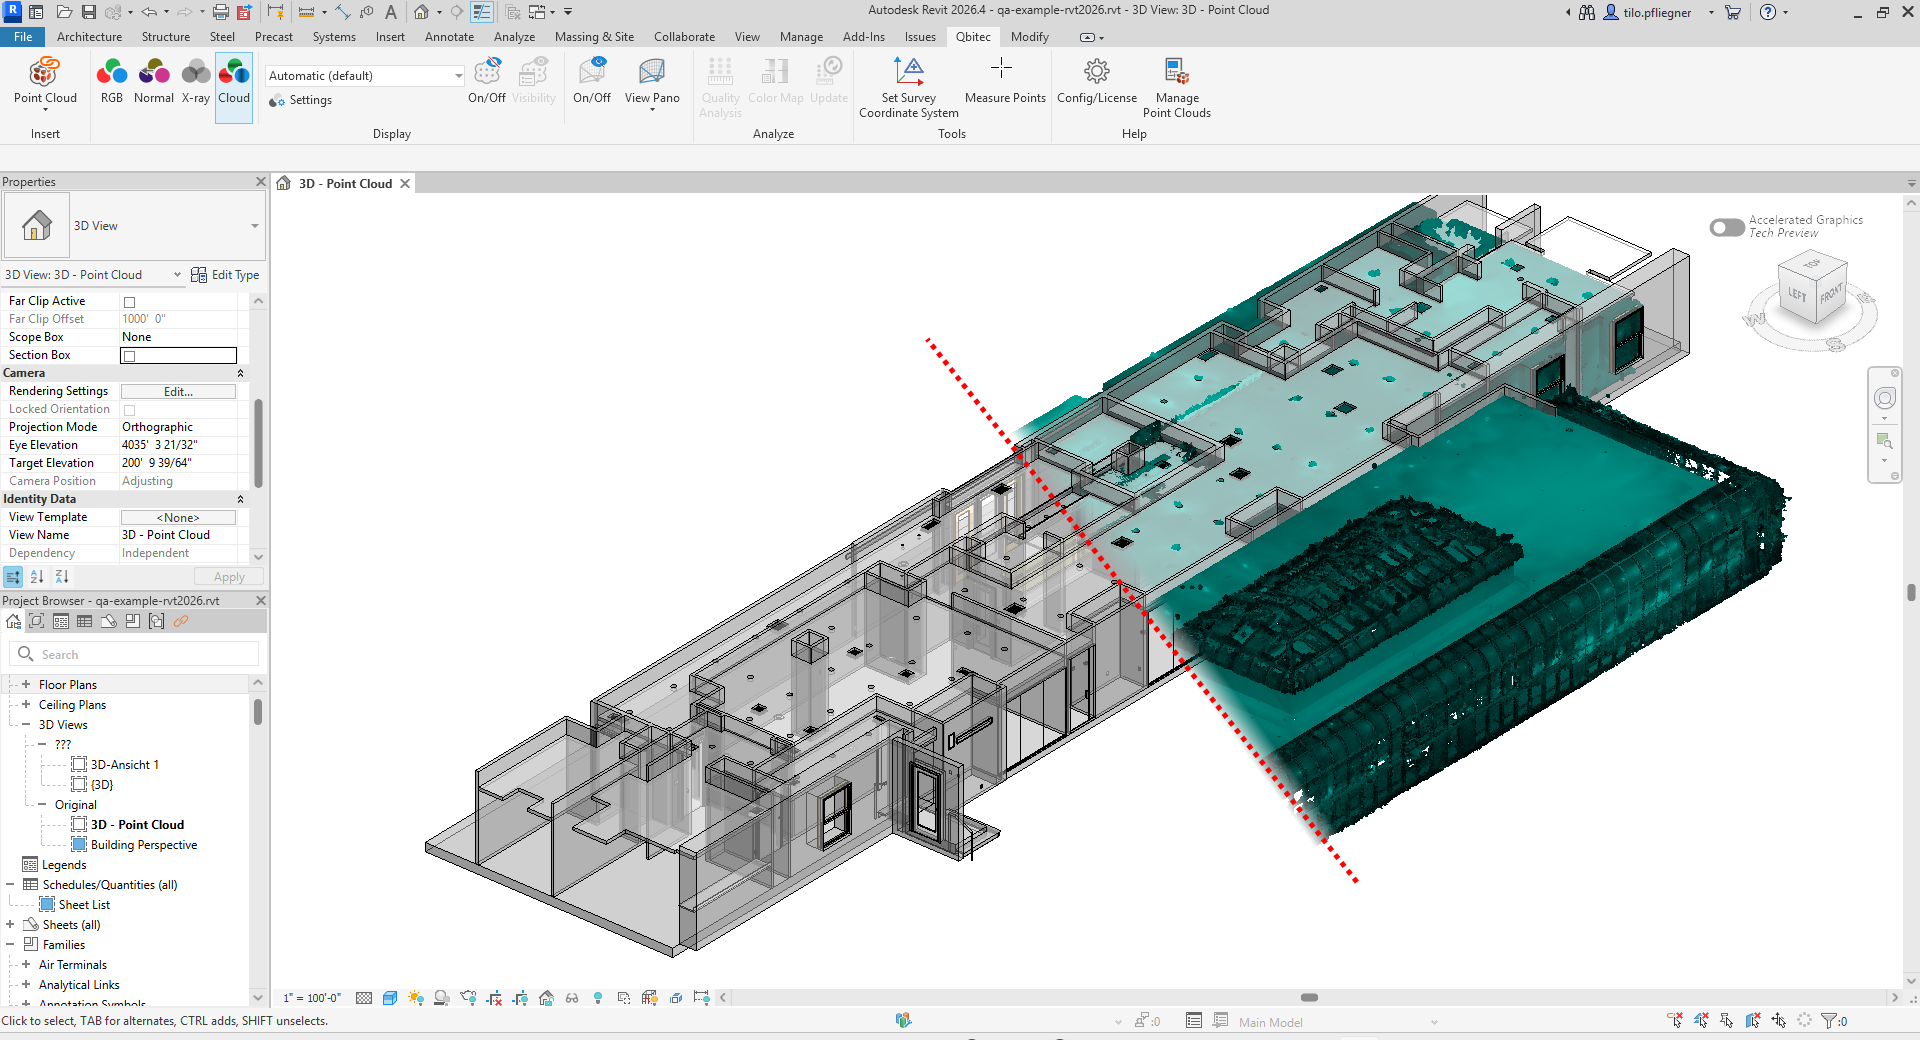The width and height of the screenshot is (1920, 1040).
Task: Open the View Pano tool
Action: (652, 83)
